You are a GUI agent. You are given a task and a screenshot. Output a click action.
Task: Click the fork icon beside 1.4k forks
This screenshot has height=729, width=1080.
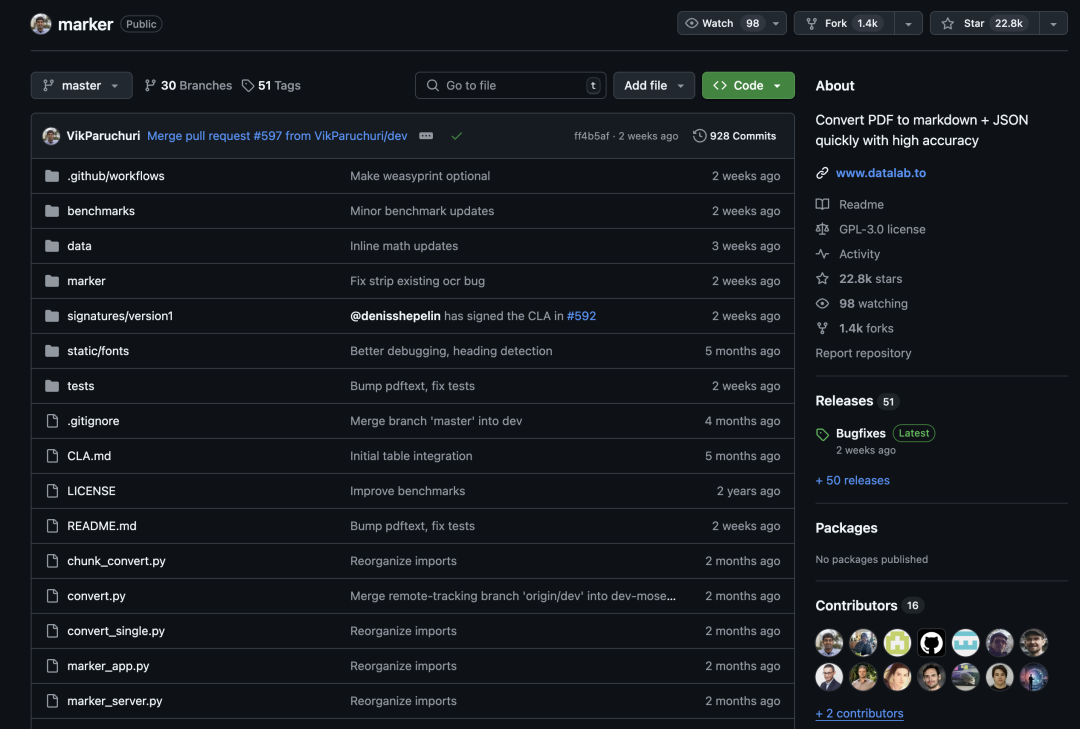822,328
